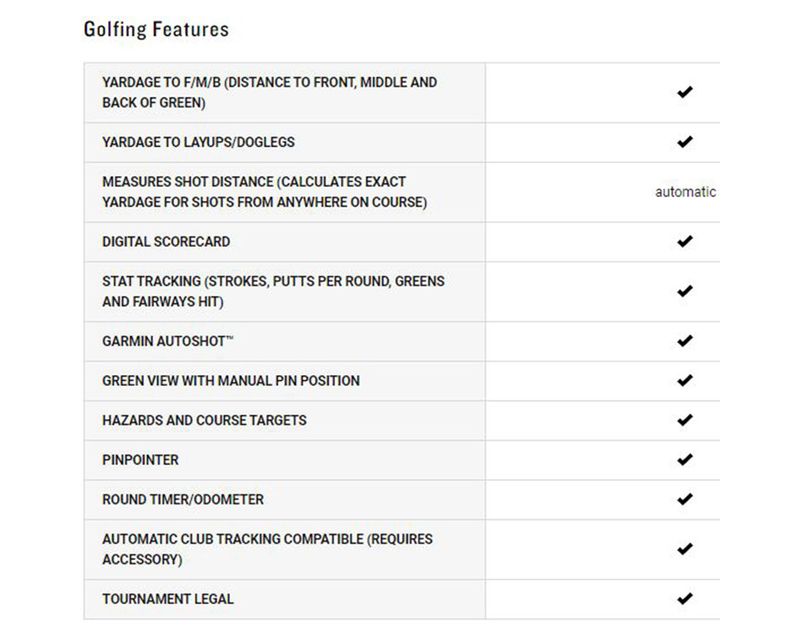This screenshot has width=800, height=640.
Task: Click the Tournament Legal label text
Action: click(168, 599)
